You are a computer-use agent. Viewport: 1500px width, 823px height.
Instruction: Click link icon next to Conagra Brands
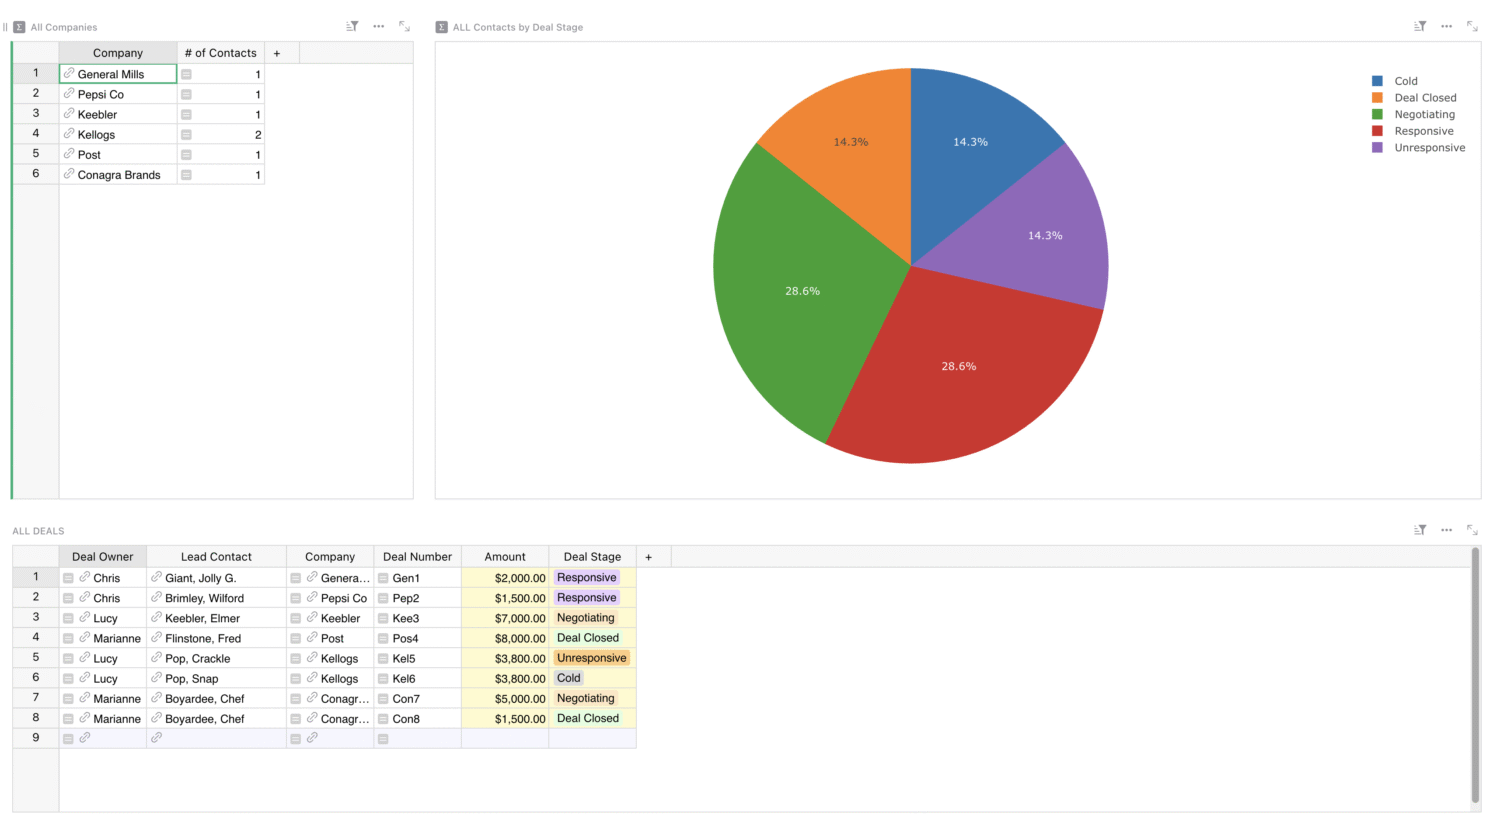(69, 173)
